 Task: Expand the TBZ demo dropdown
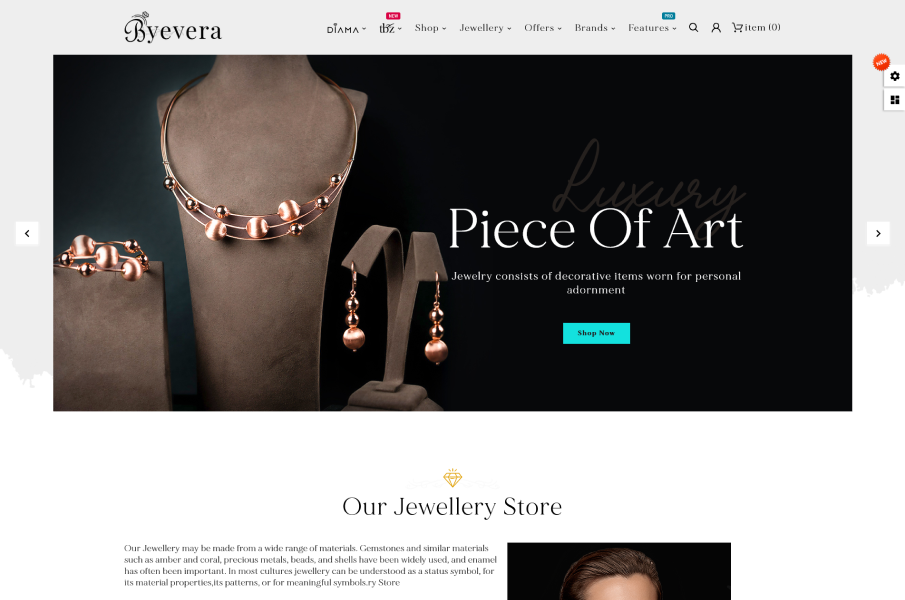coord(391,28)
